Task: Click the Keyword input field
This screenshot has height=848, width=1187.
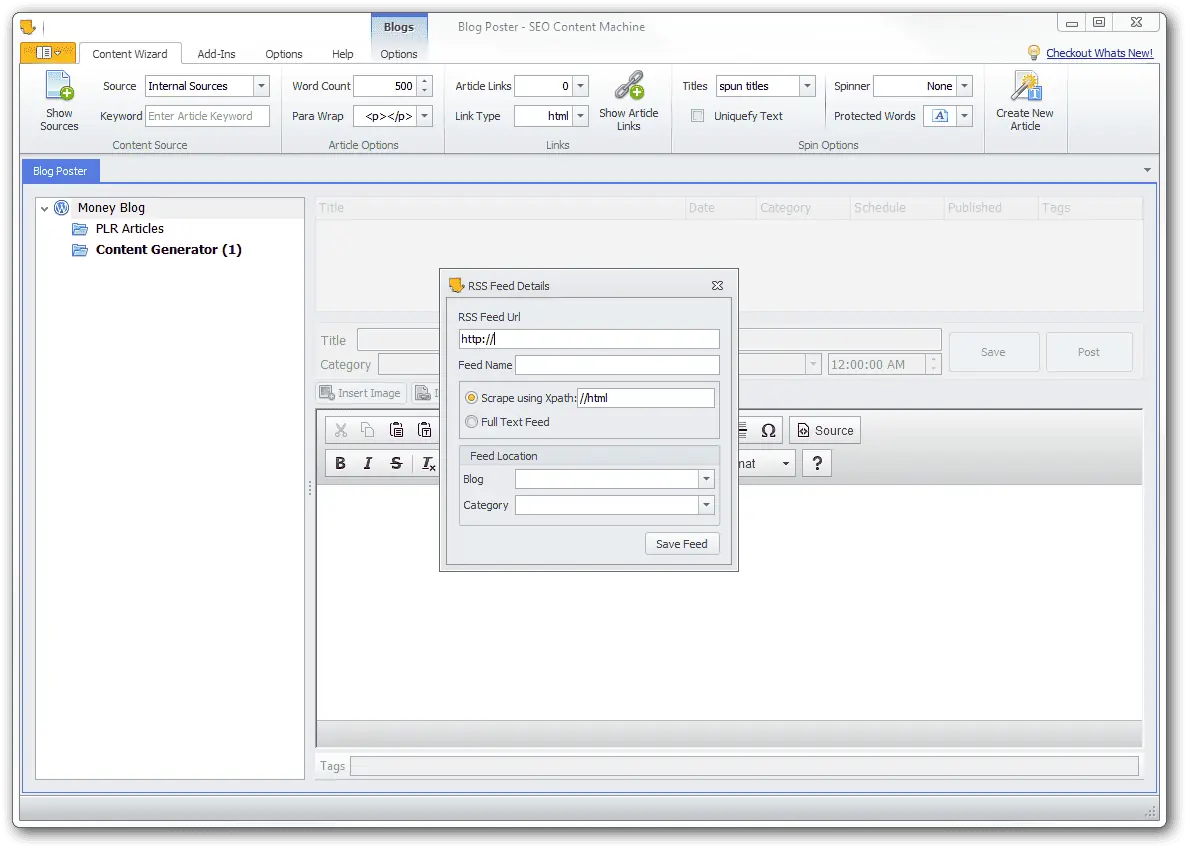Action: pos(207,116)
